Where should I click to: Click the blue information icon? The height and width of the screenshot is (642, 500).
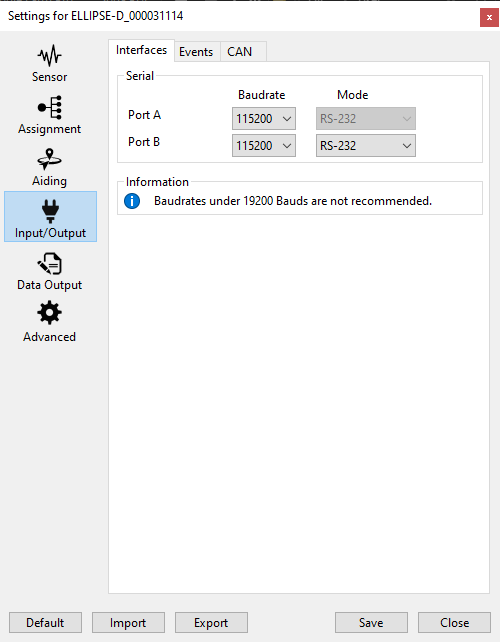pyautogui.click(x=132, y=201)
